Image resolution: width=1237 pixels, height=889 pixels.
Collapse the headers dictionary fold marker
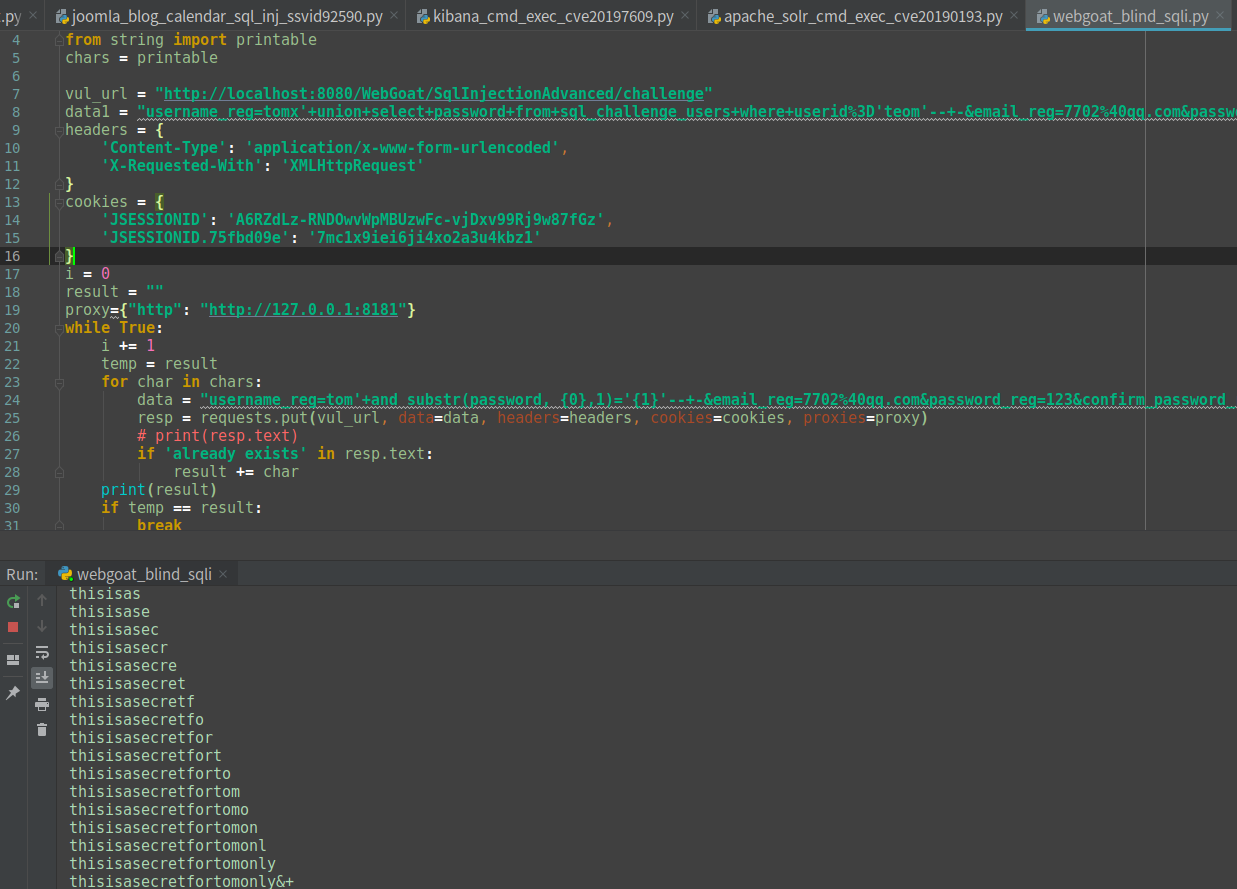(58, 130)
